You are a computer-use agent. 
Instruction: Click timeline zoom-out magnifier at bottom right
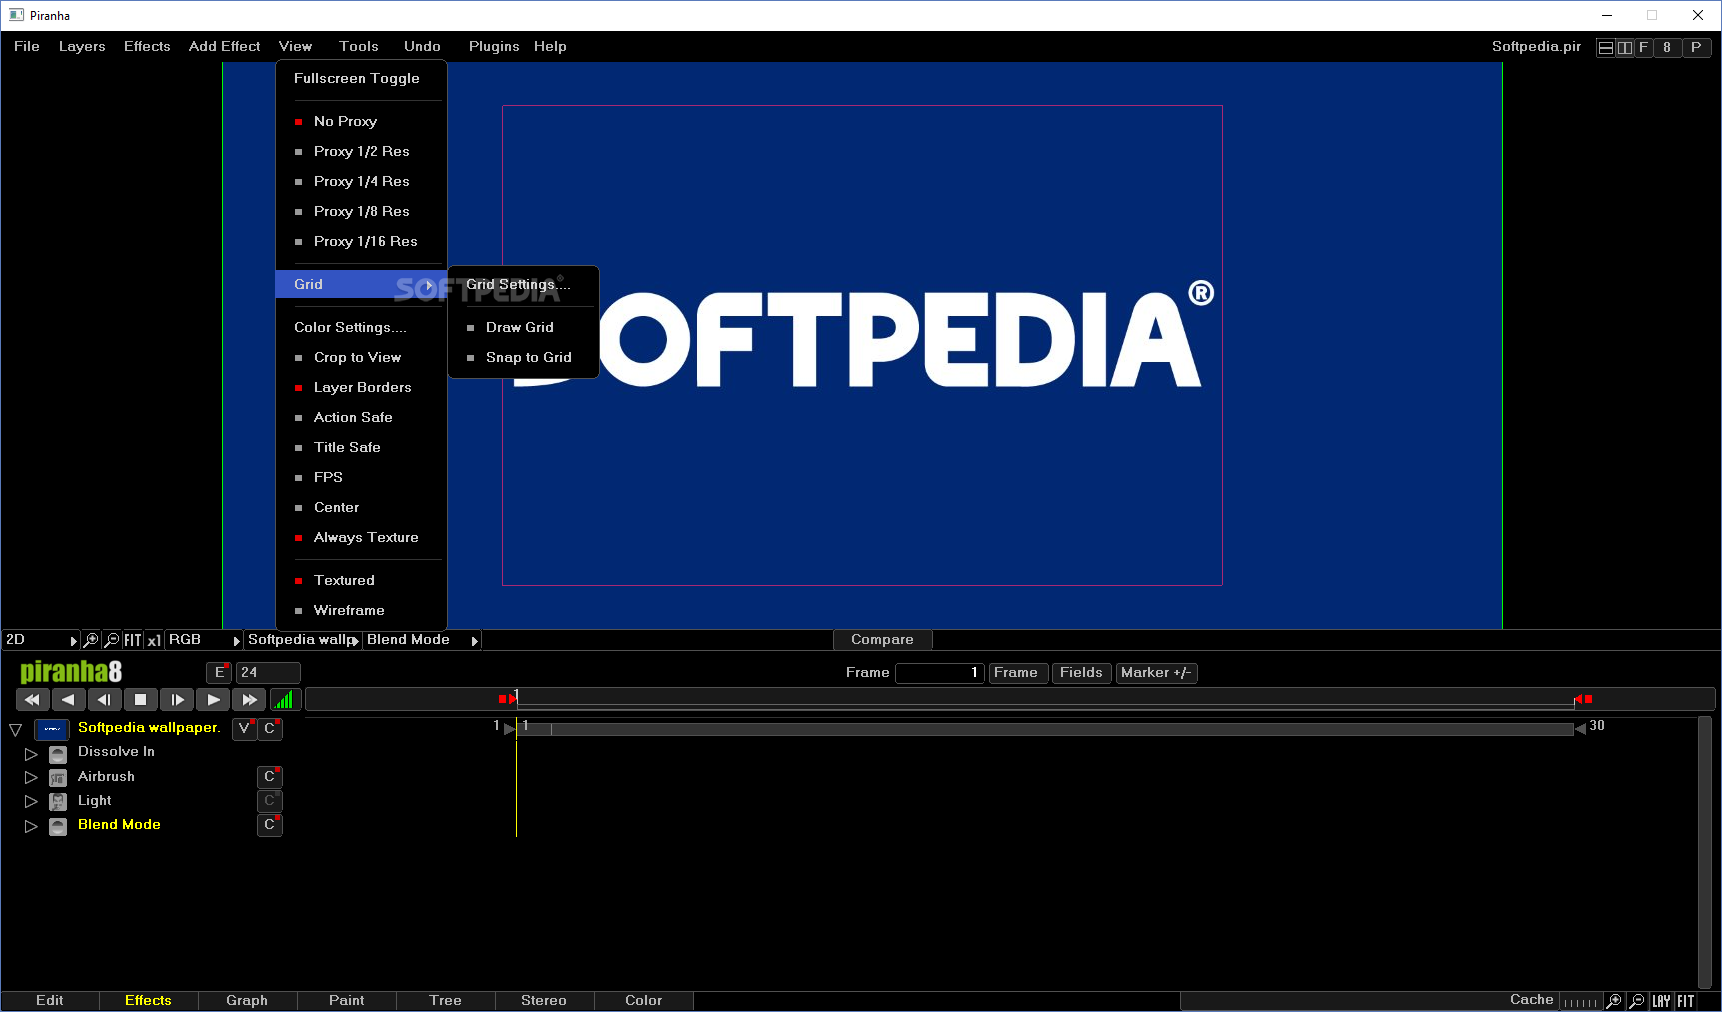(x=1637, y=1001)
